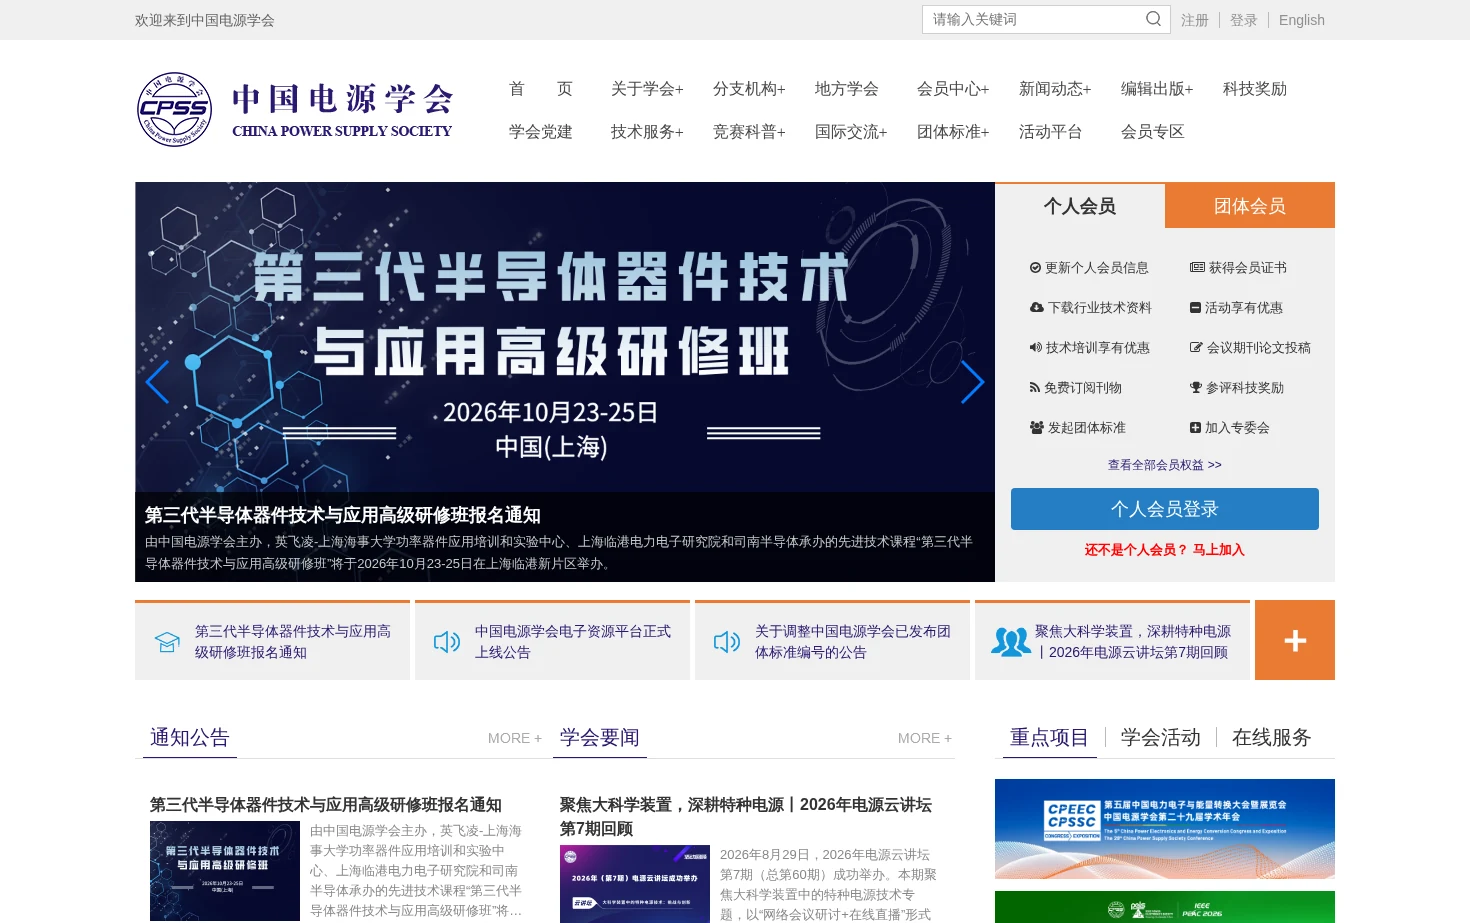
Task: Open the CPEEC CPSSC conference banner
Action: (1165, 829)
